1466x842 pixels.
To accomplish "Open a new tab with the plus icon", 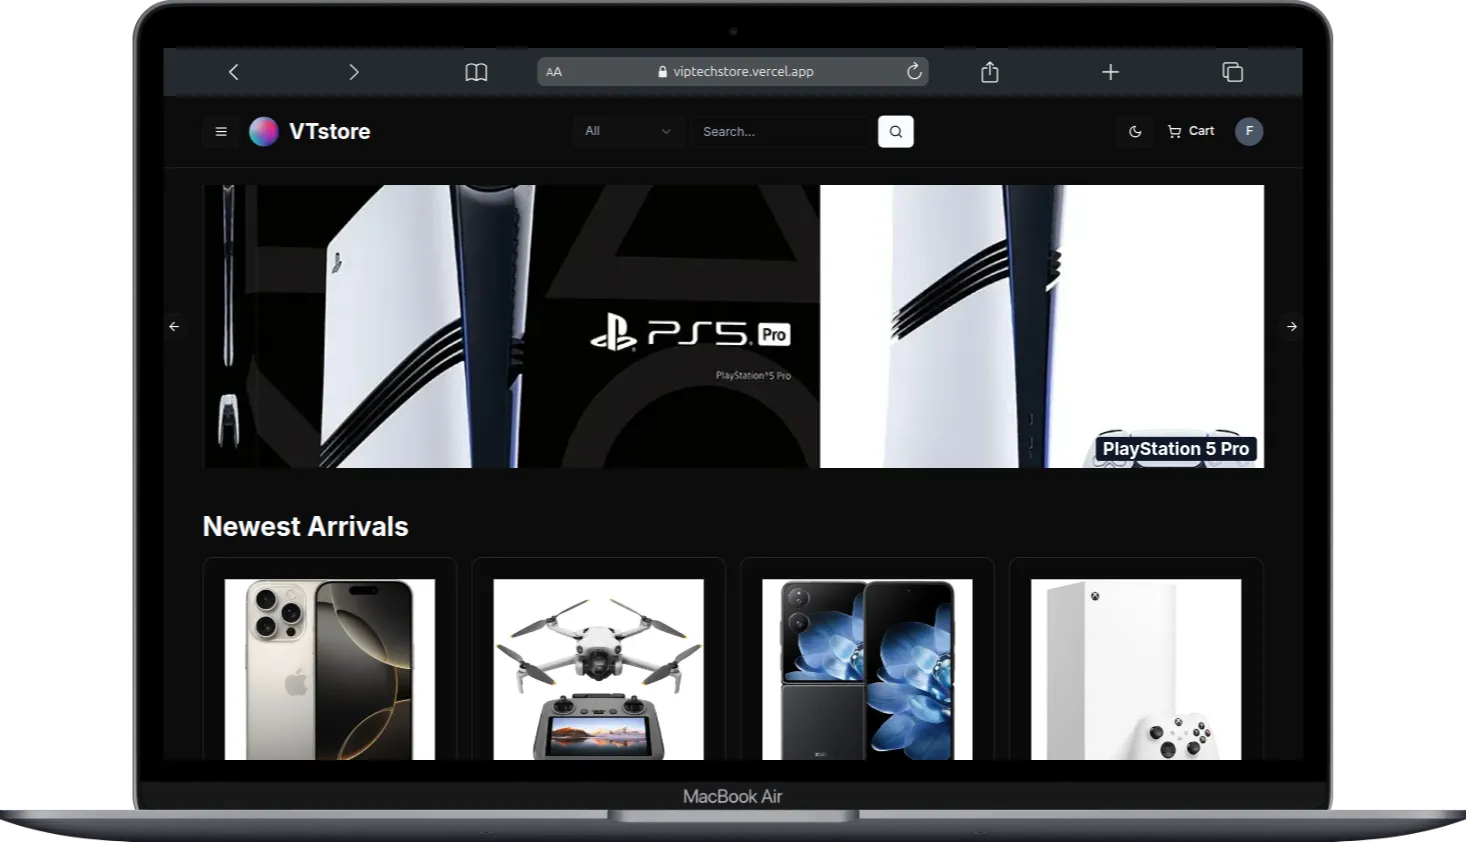I will (x=1110, y=72).
